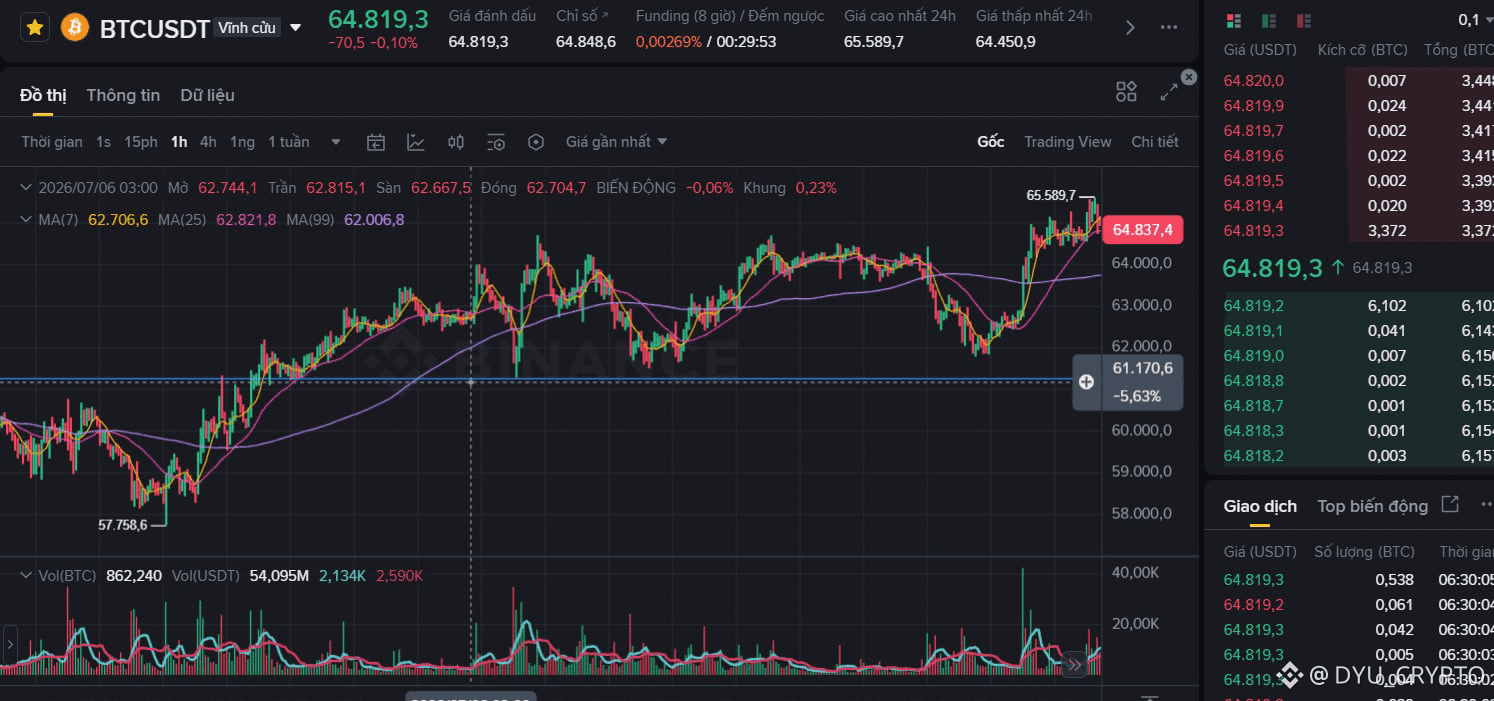Select the 1ng interval
Viewport: 1494px width, 701px height.
click(x=242, y=142)
